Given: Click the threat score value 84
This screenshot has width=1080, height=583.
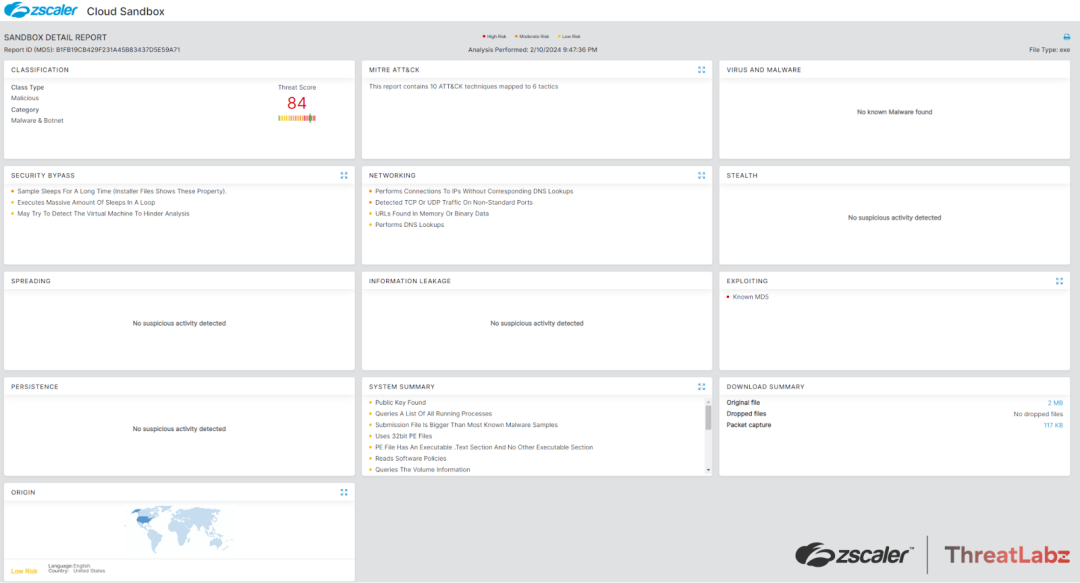Looking at the screenshot, I should pos(296,103).
